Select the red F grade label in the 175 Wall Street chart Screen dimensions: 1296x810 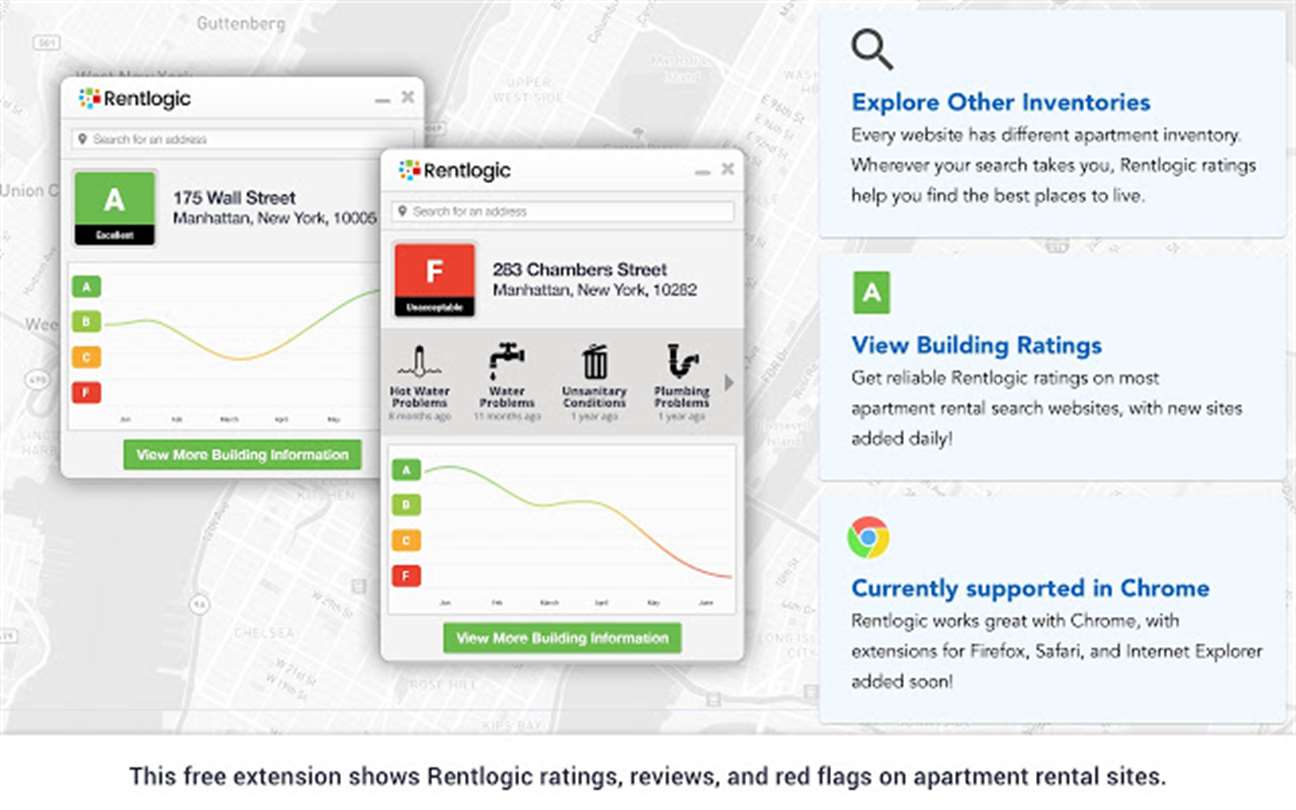86,392
